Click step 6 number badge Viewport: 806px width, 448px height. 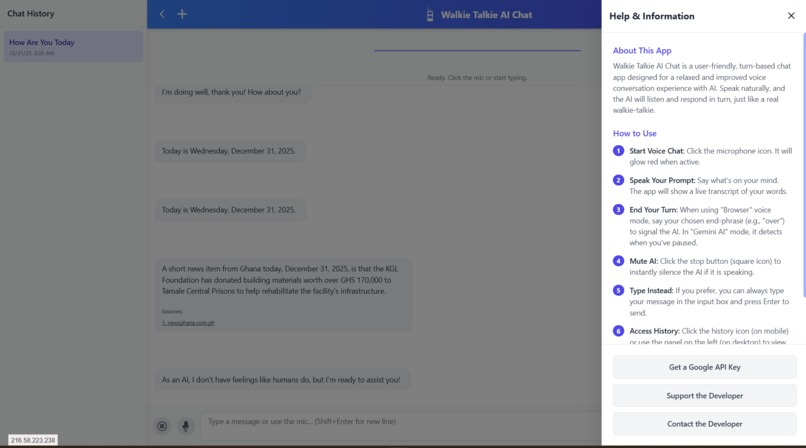(618, 331)
